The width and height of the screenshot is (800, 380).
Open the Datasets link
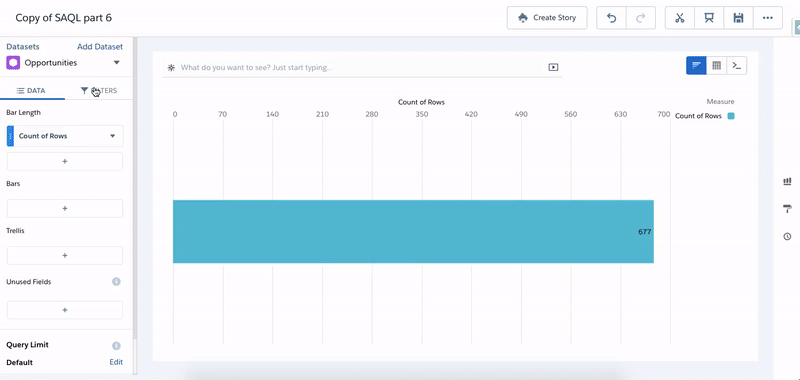(x=22, y=46)
